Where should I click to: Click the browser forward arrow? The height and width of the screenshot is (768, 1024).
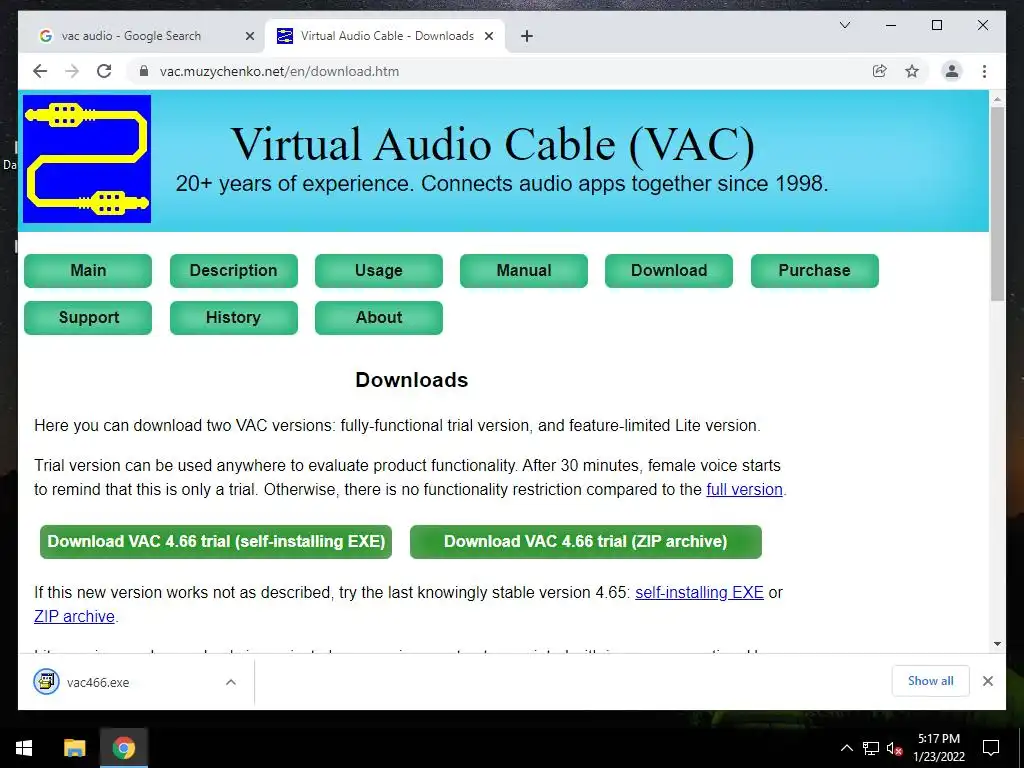point(72,71)
